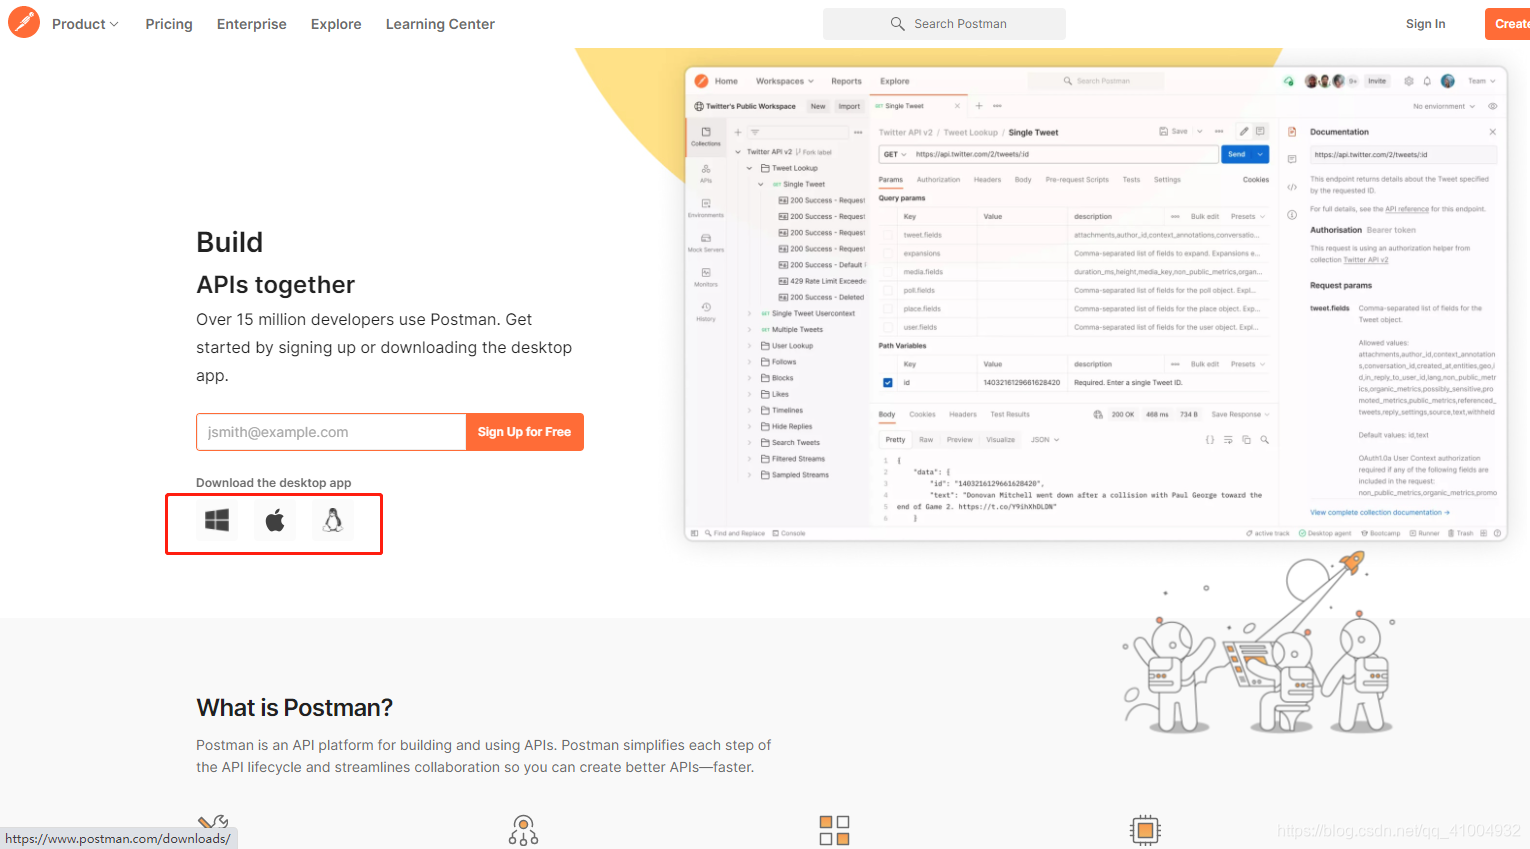This screenshot has width=1530, height=849.
Task: Open View complete collection documentation link
Action: pos(1380,512)
